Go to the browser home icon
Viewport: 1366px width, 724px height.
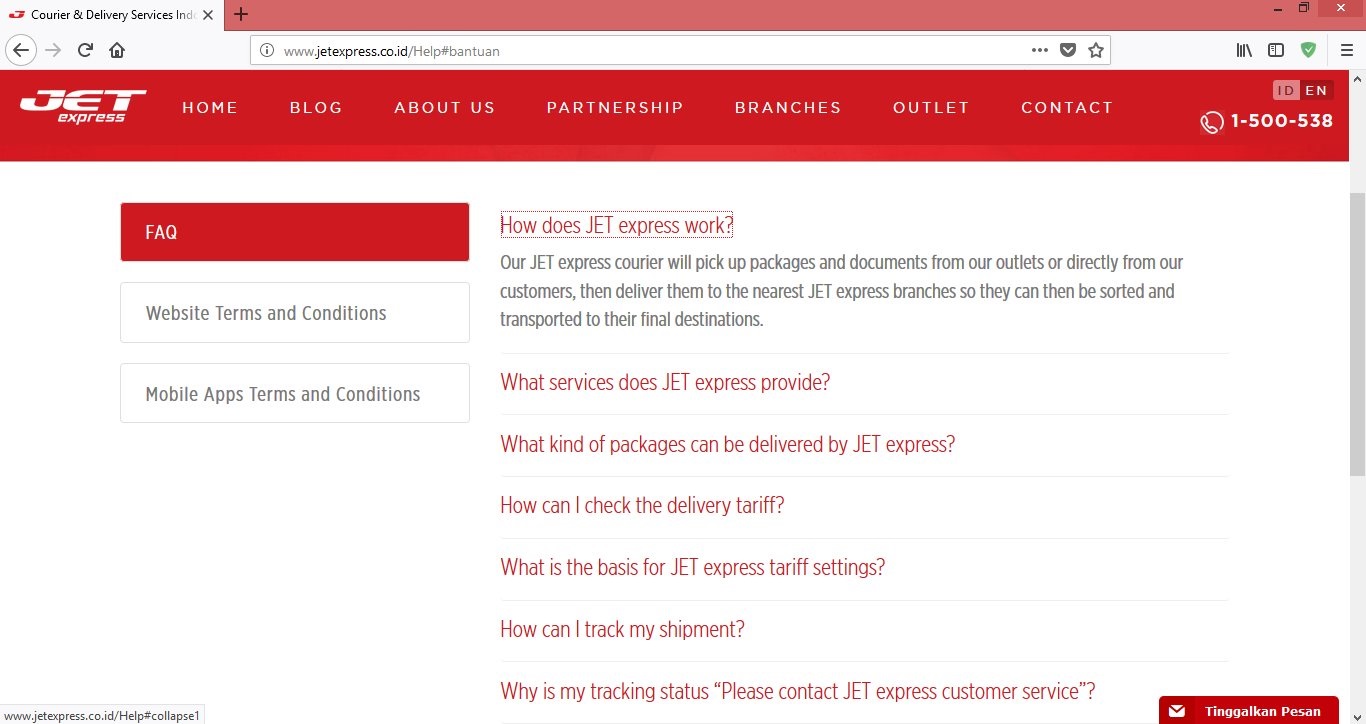117,50
